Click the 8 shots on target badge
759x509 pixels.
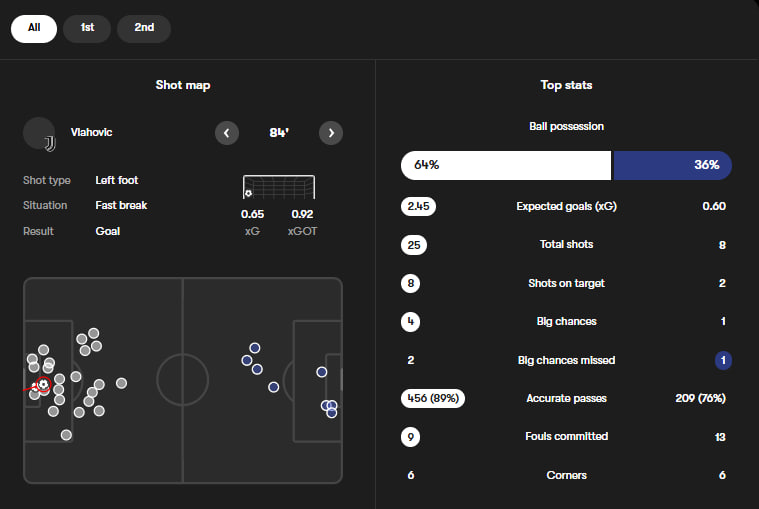pos(410,284)
